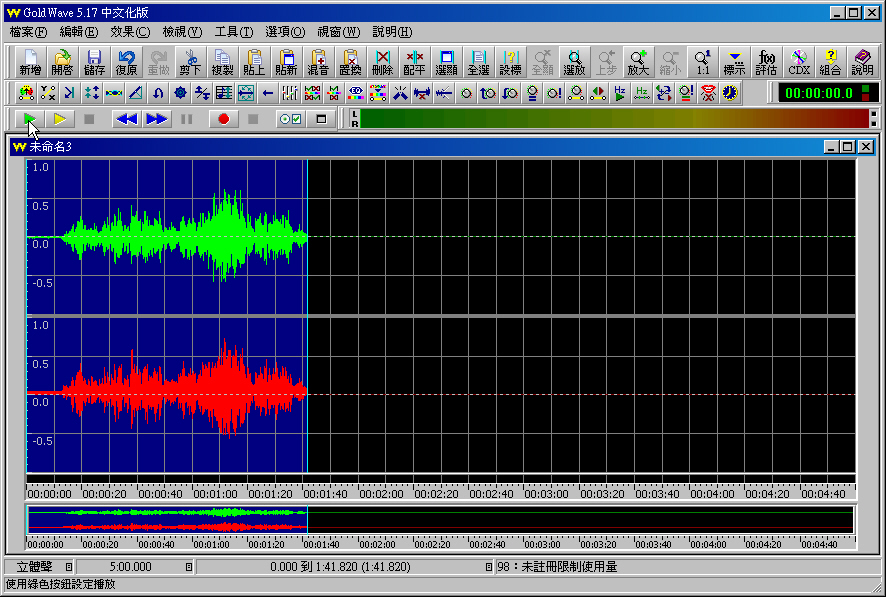
Task: Click the 放大 (Zoom In) icon
Action: click(638, 63)
